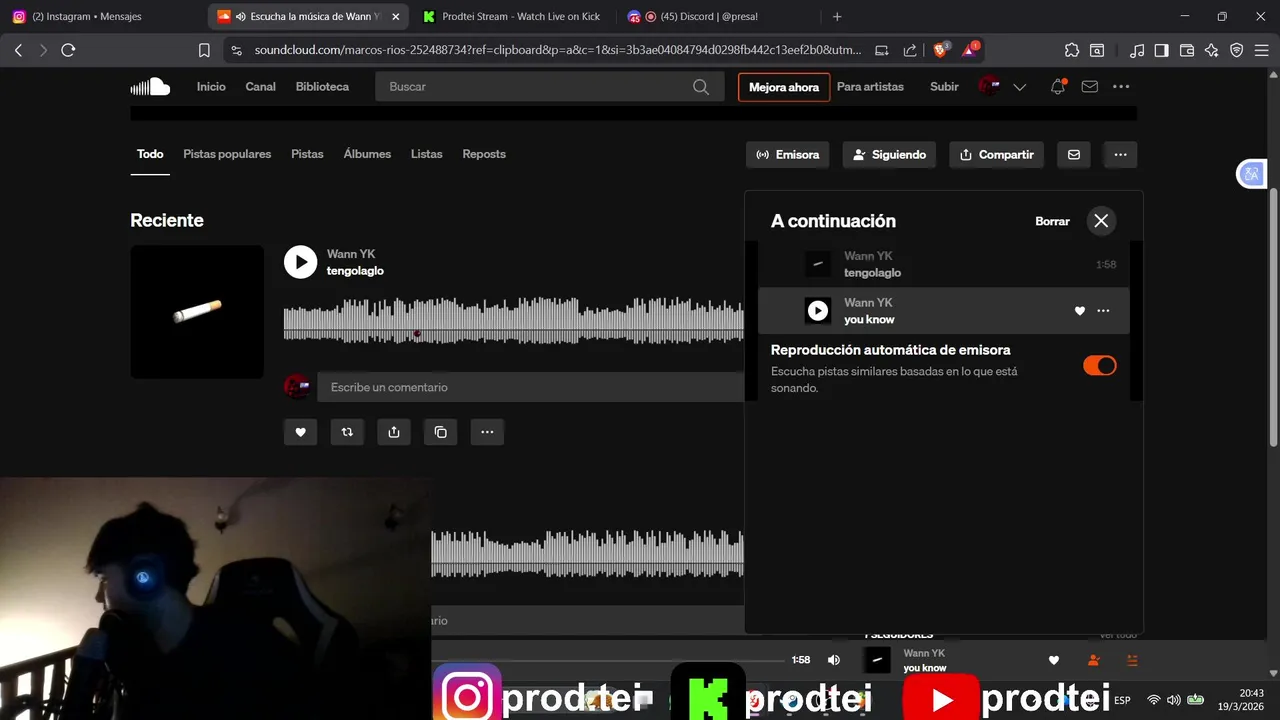Viewport: 1280px width, 720px height.
Task: Send a message via profile envelope button
Action: (1074, 155)
